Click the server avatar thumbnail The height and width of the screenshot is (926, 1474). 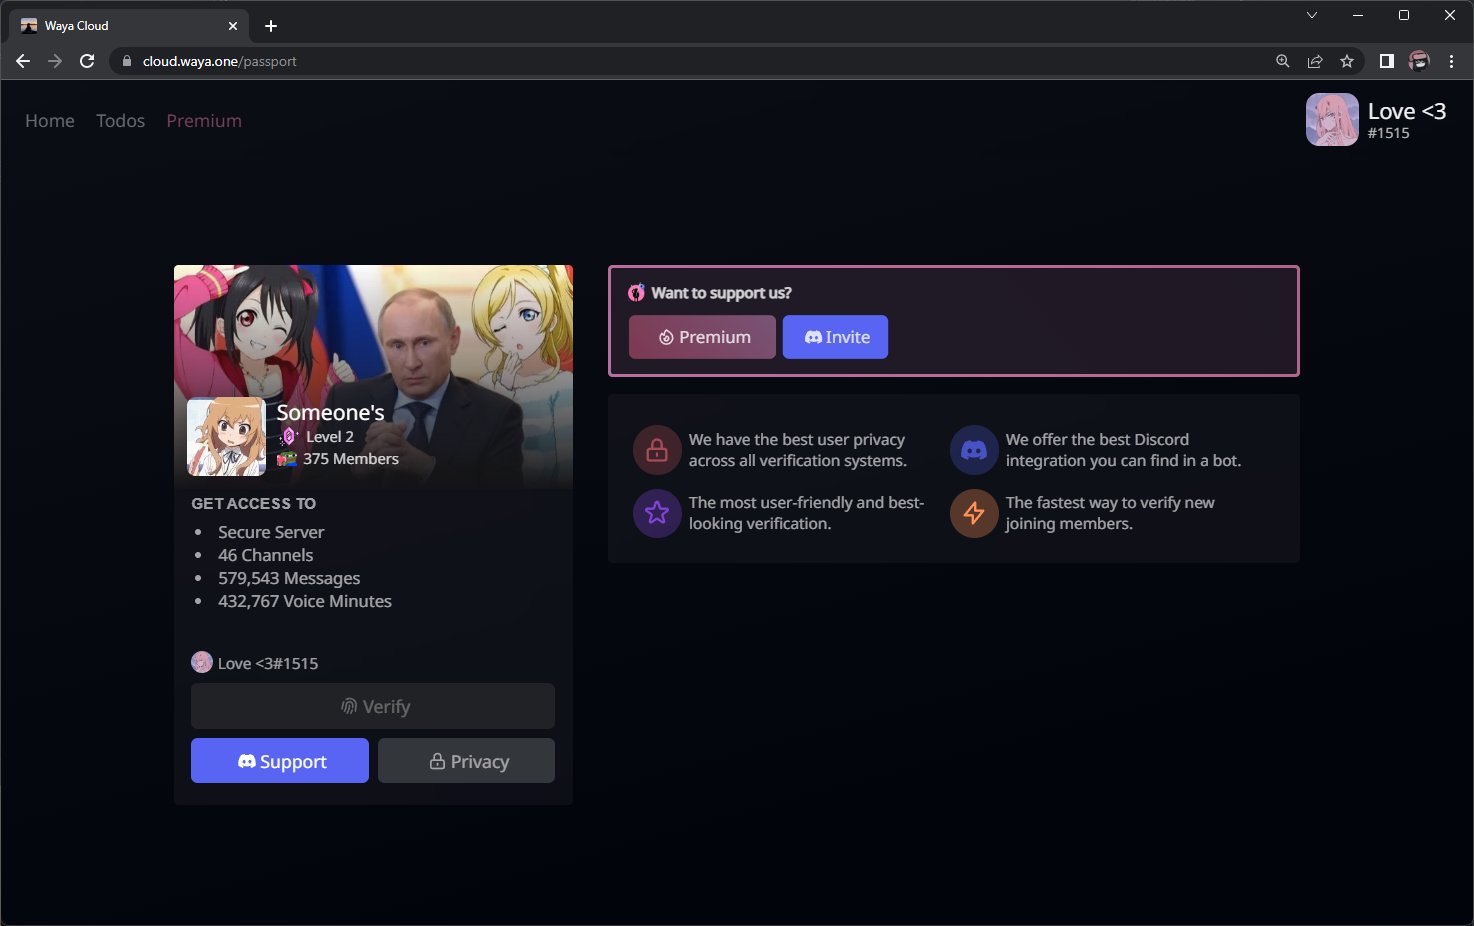point(227,436)
